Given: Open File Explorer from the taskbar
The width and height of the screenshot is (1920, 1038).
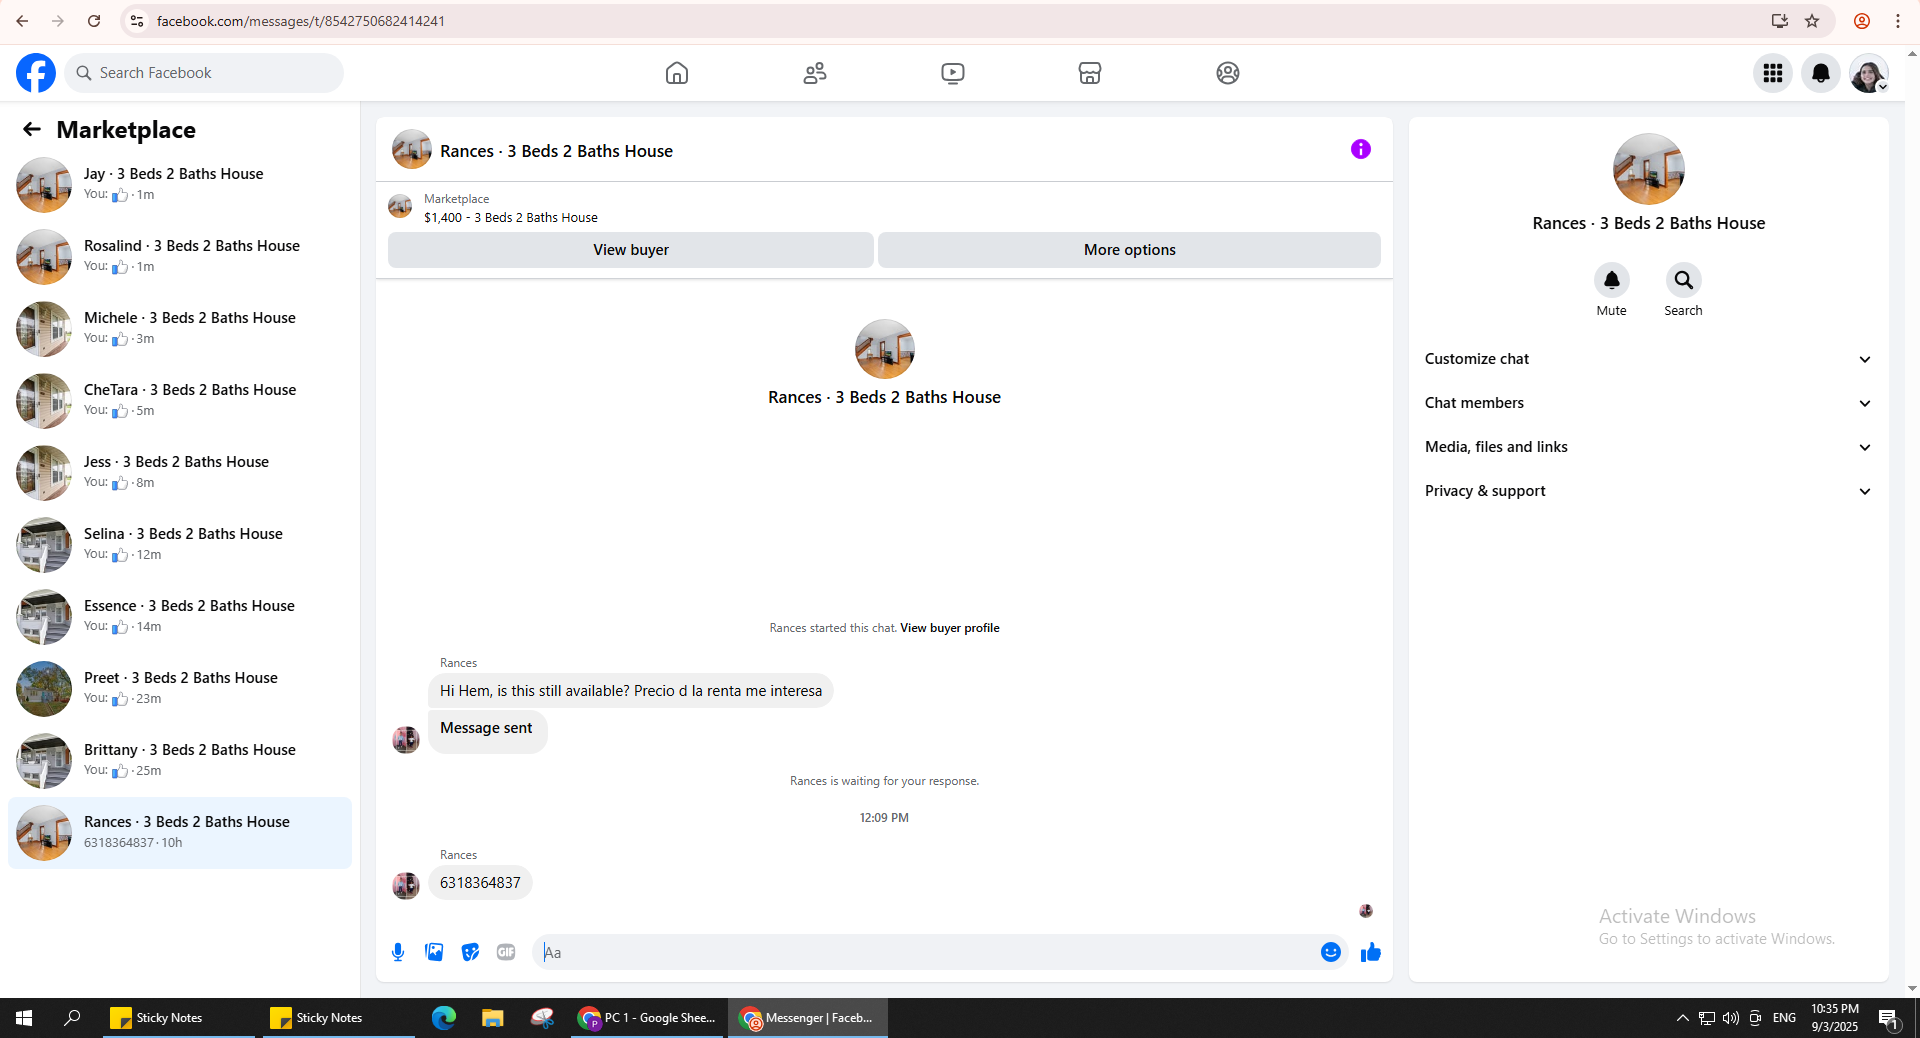Looking at the screenshot, I should pos(493,1018).
